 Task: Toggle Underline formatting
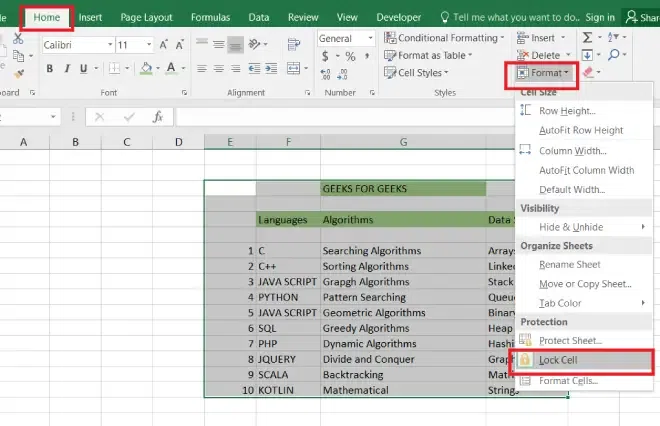(83, 68)
